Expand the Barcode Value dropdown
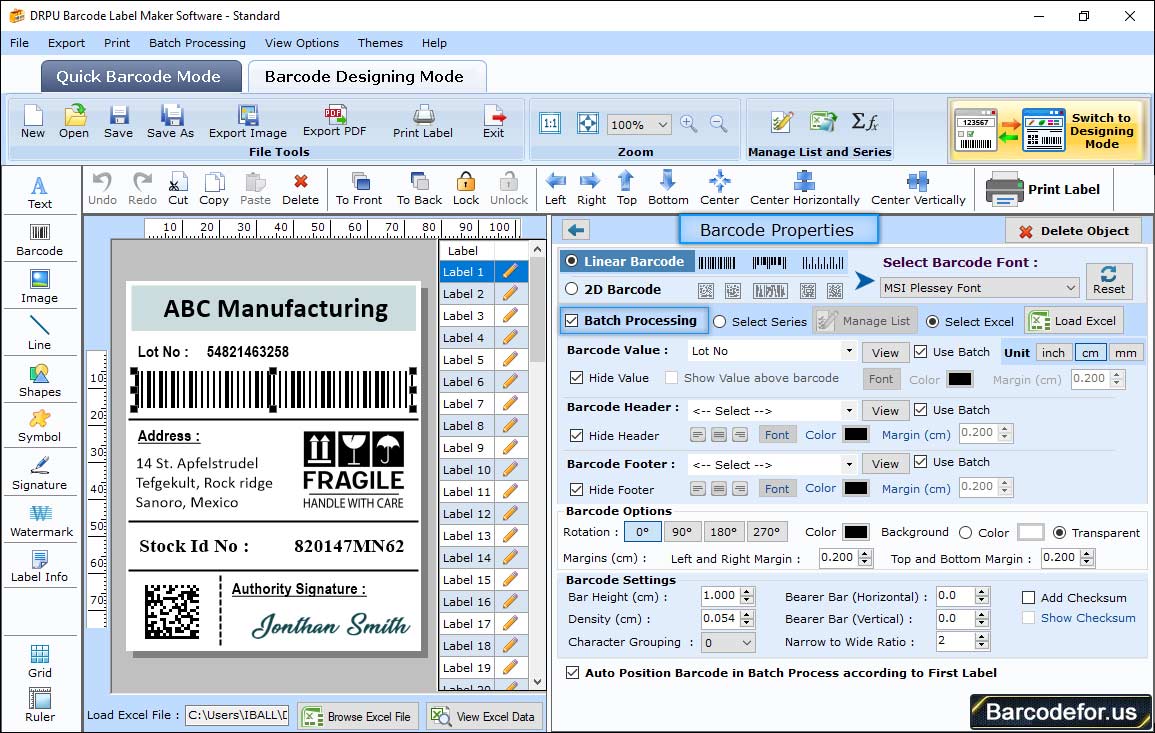The width and height of the screenshot is (1155, 733). pos(849,351)
